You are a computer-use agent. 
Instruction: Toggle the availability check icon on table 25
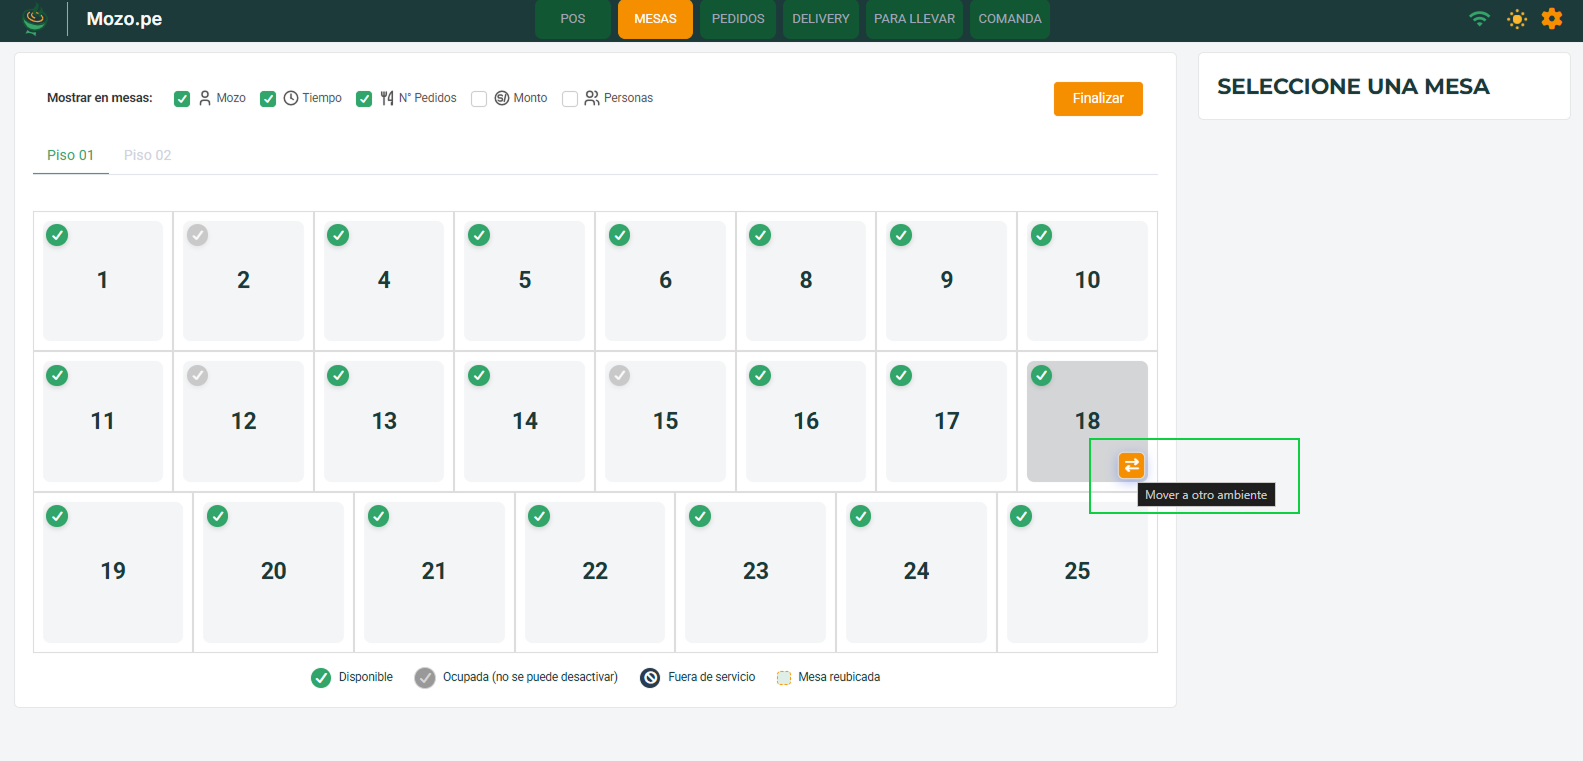point(1021,516)
